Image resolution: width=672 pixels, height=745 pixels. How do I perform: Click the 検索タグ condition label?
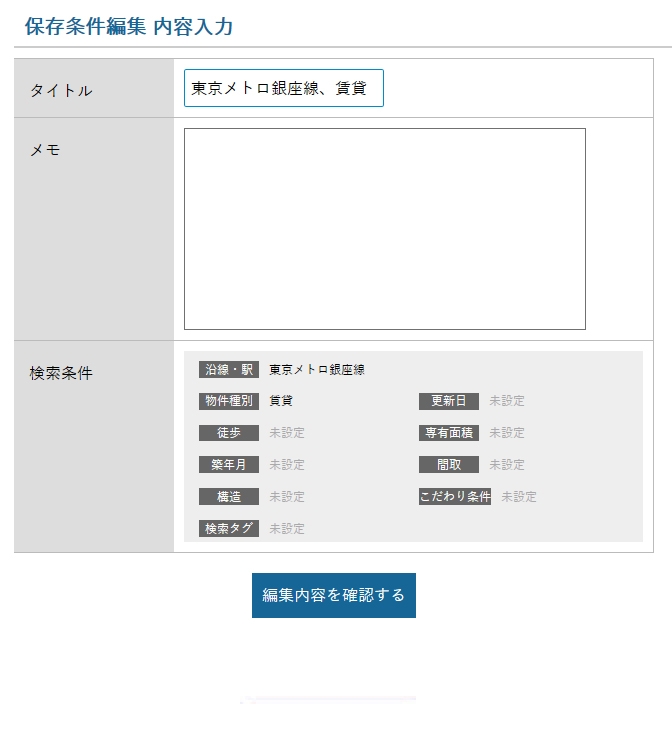click(229, 529)
